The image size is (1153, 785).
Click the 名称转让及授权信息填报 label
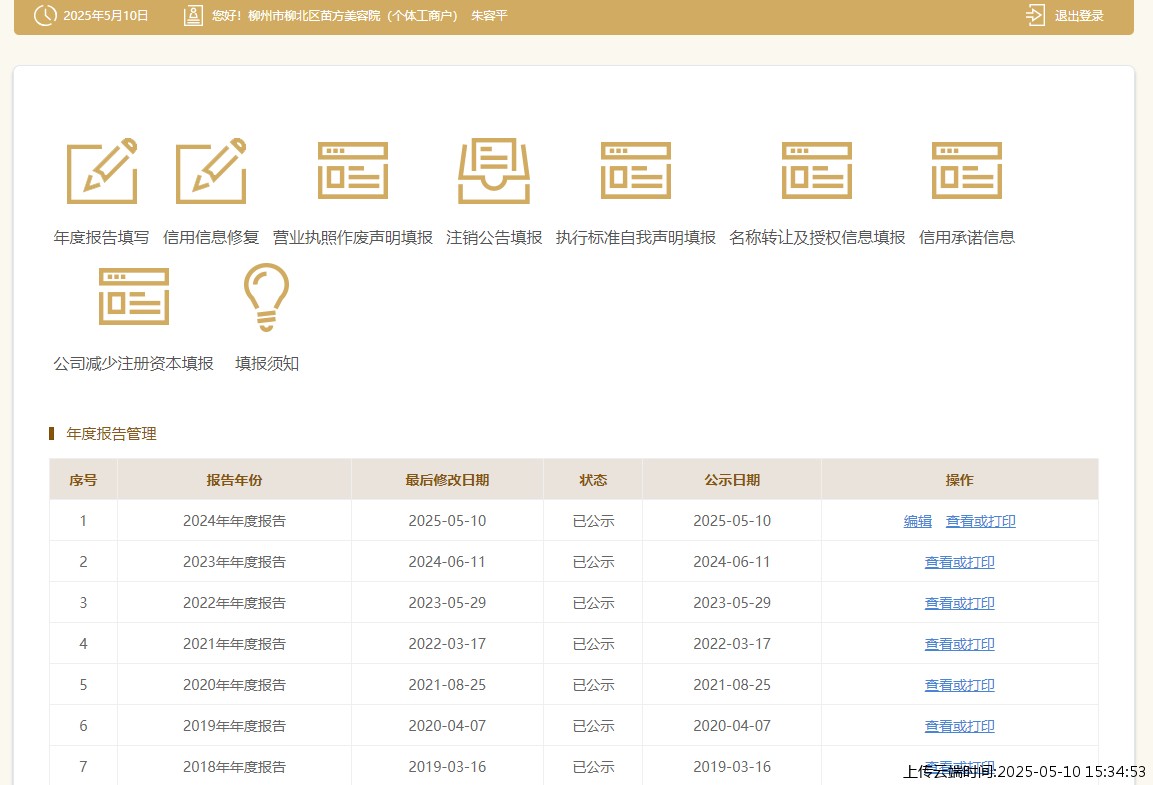(x=817, y=237)
